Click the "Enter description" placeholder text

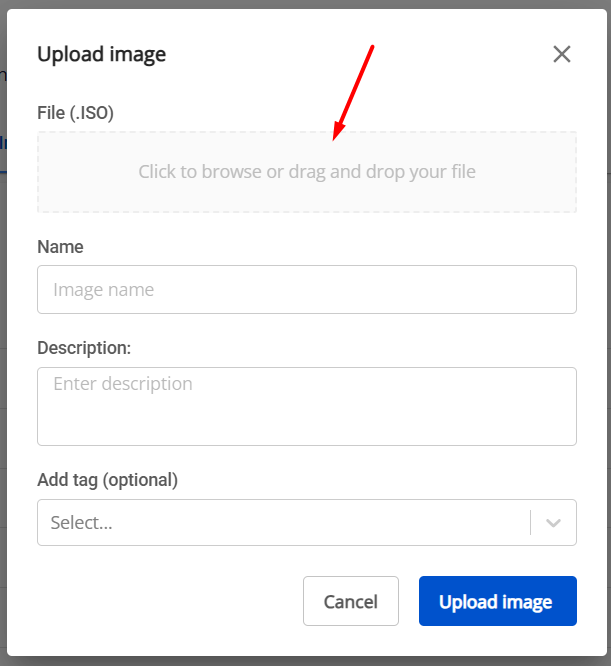[x=122, y=384]
